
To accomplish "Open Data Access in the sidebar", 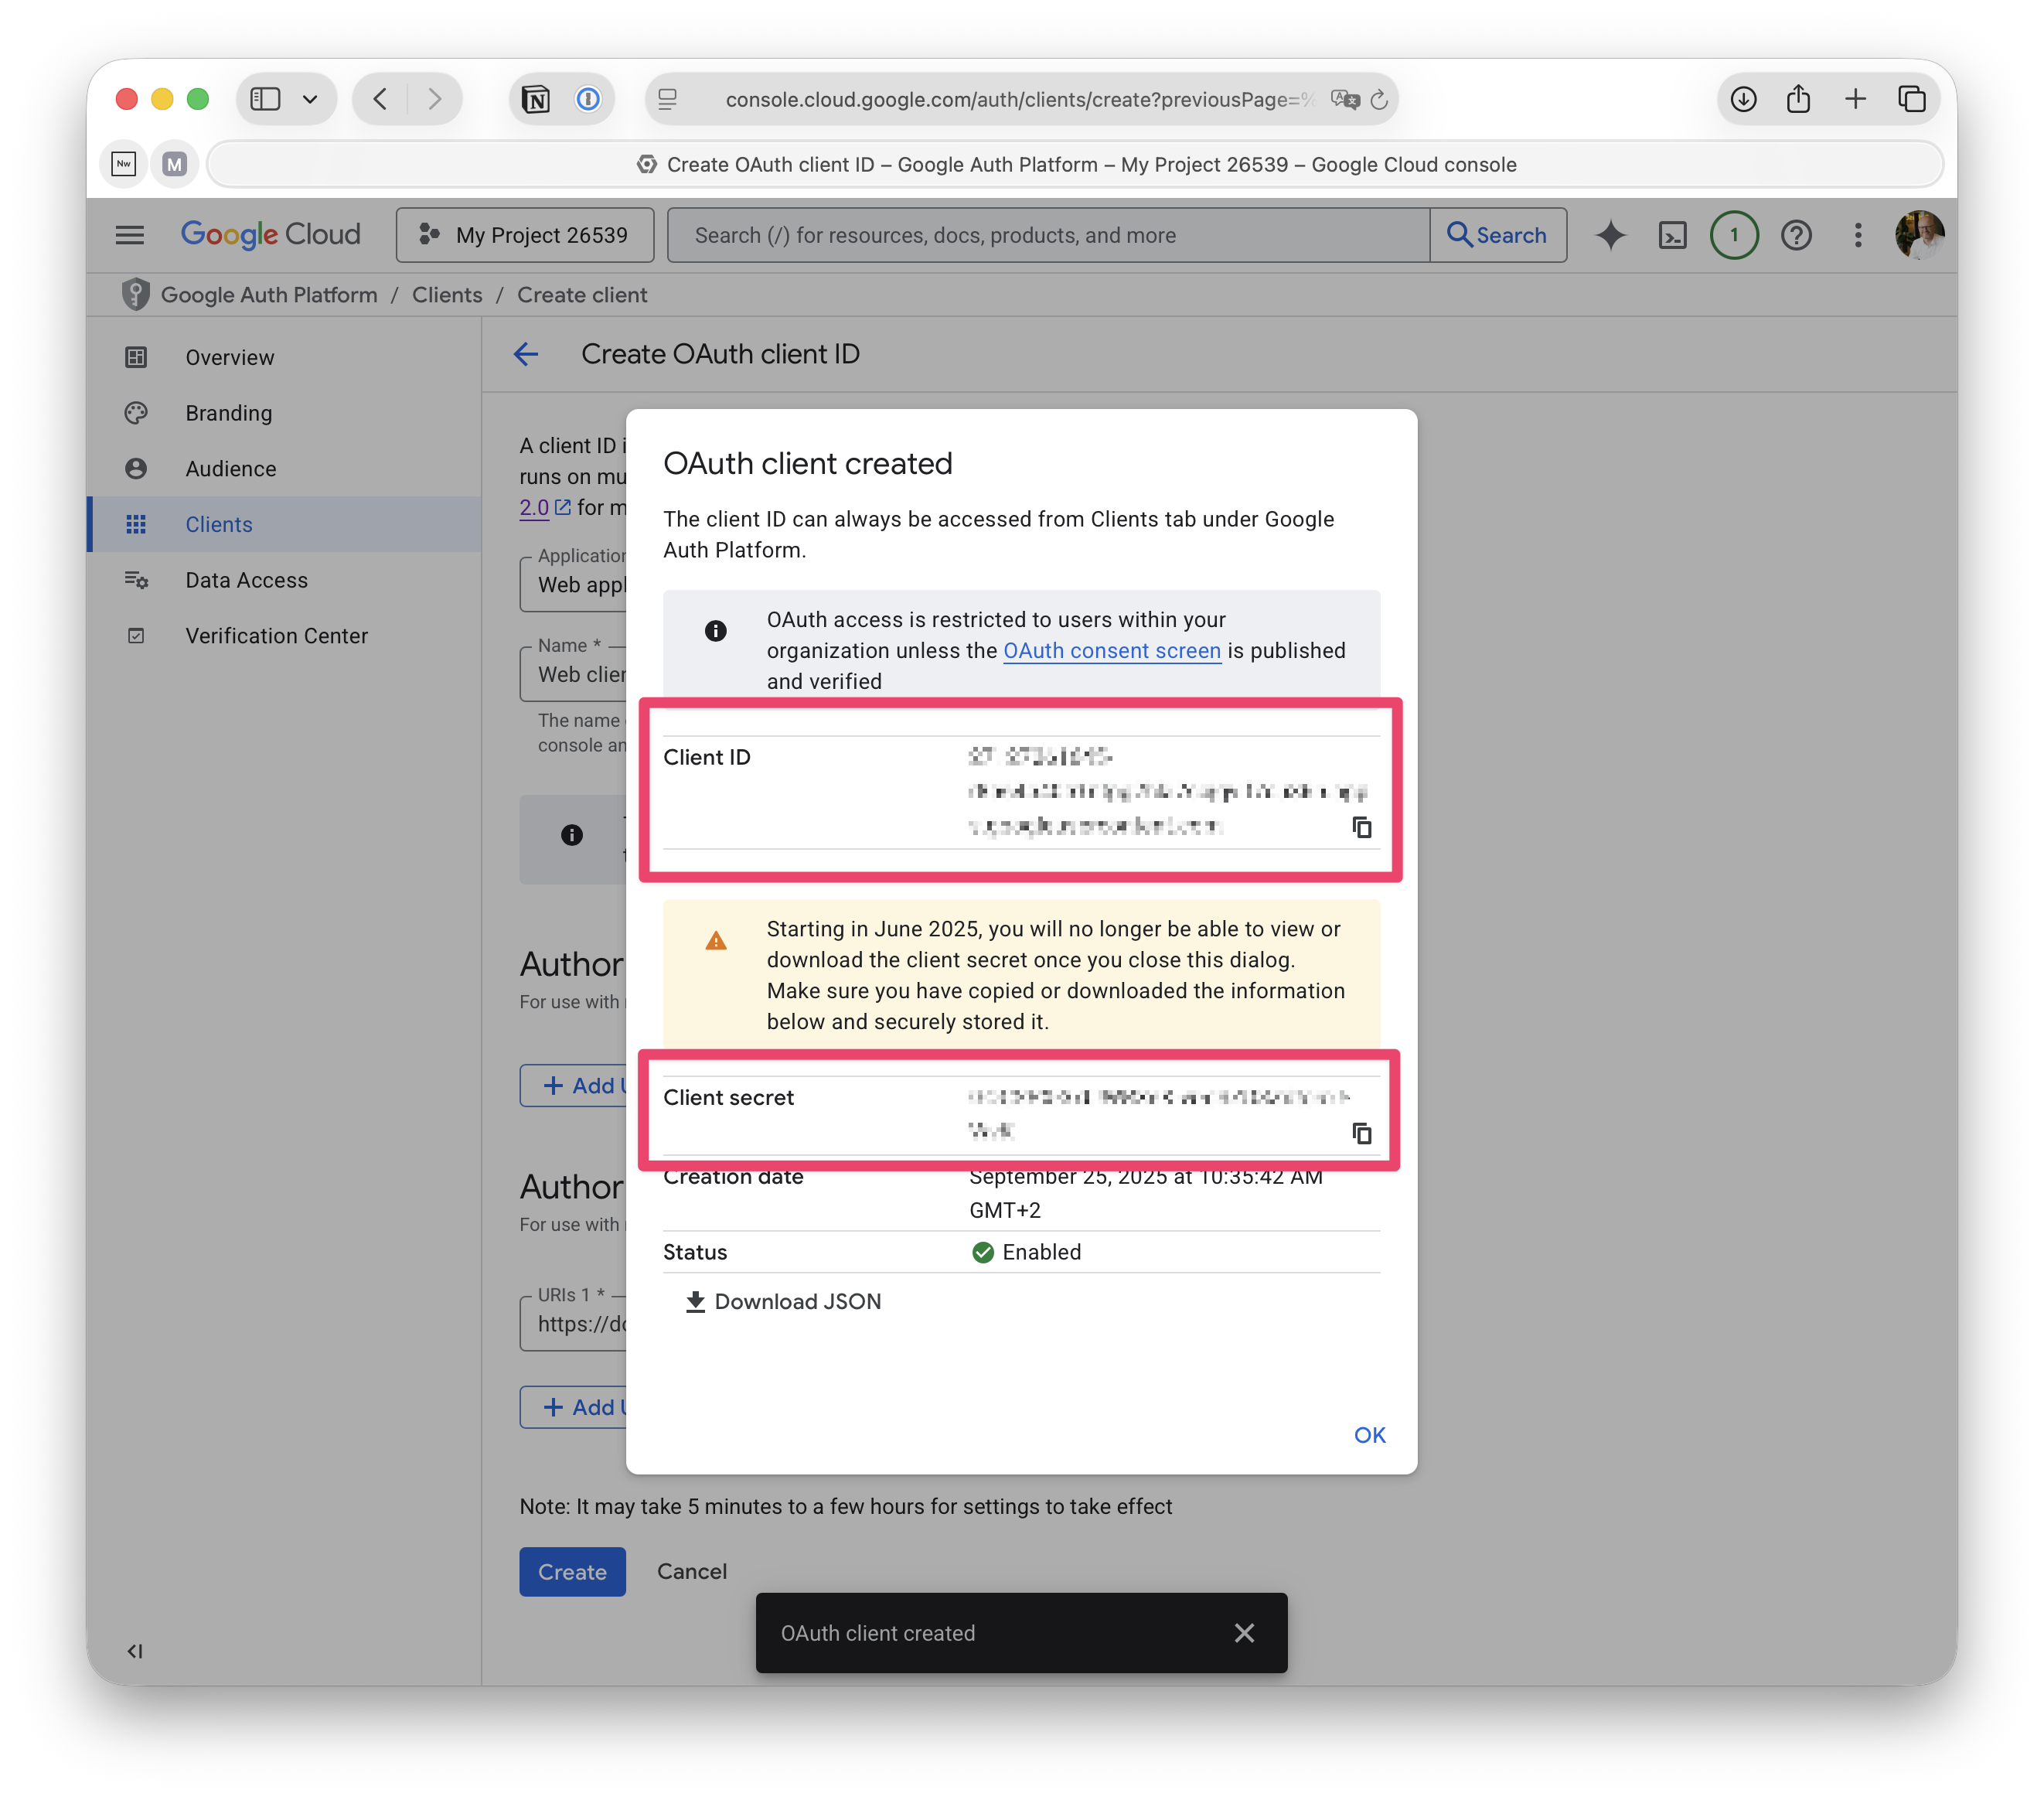I will (246, 580).
